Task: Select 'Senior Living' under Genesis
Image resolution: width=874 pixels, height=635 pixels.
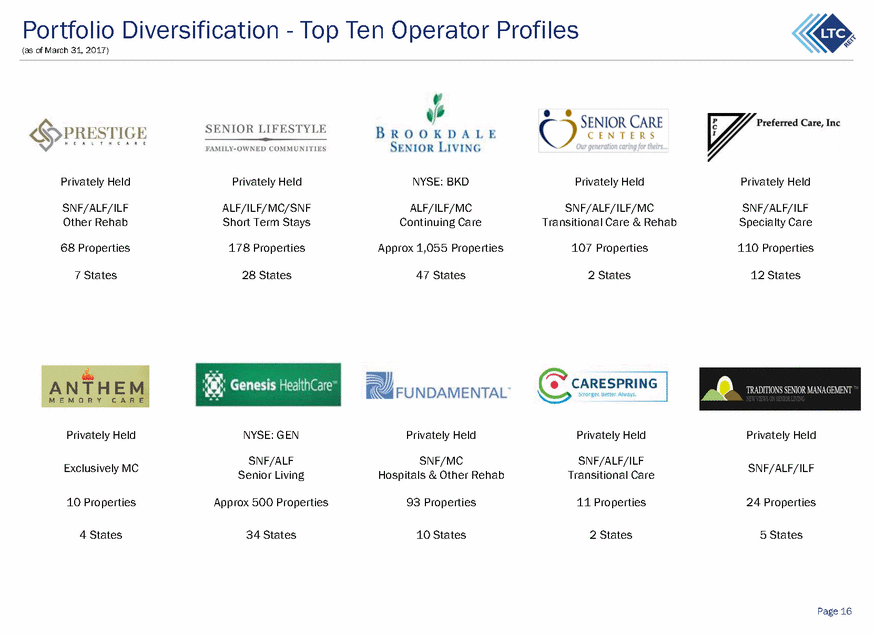Action: tap(271, 475)
